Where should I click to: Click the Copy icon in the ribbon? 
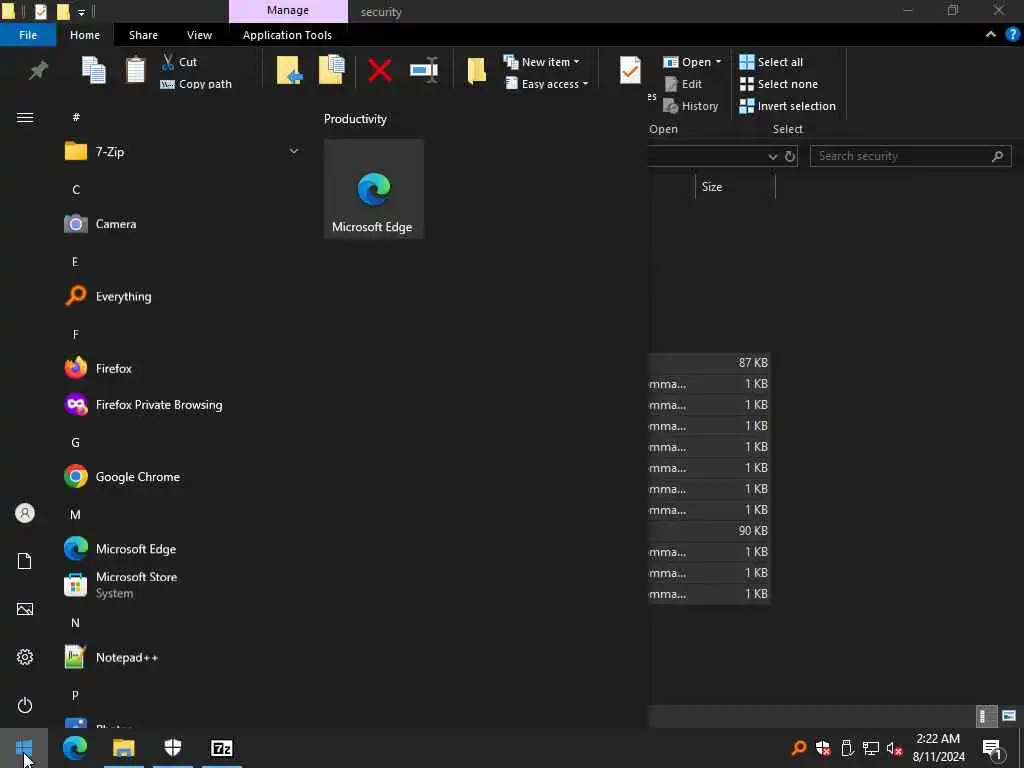click(93, 71)
